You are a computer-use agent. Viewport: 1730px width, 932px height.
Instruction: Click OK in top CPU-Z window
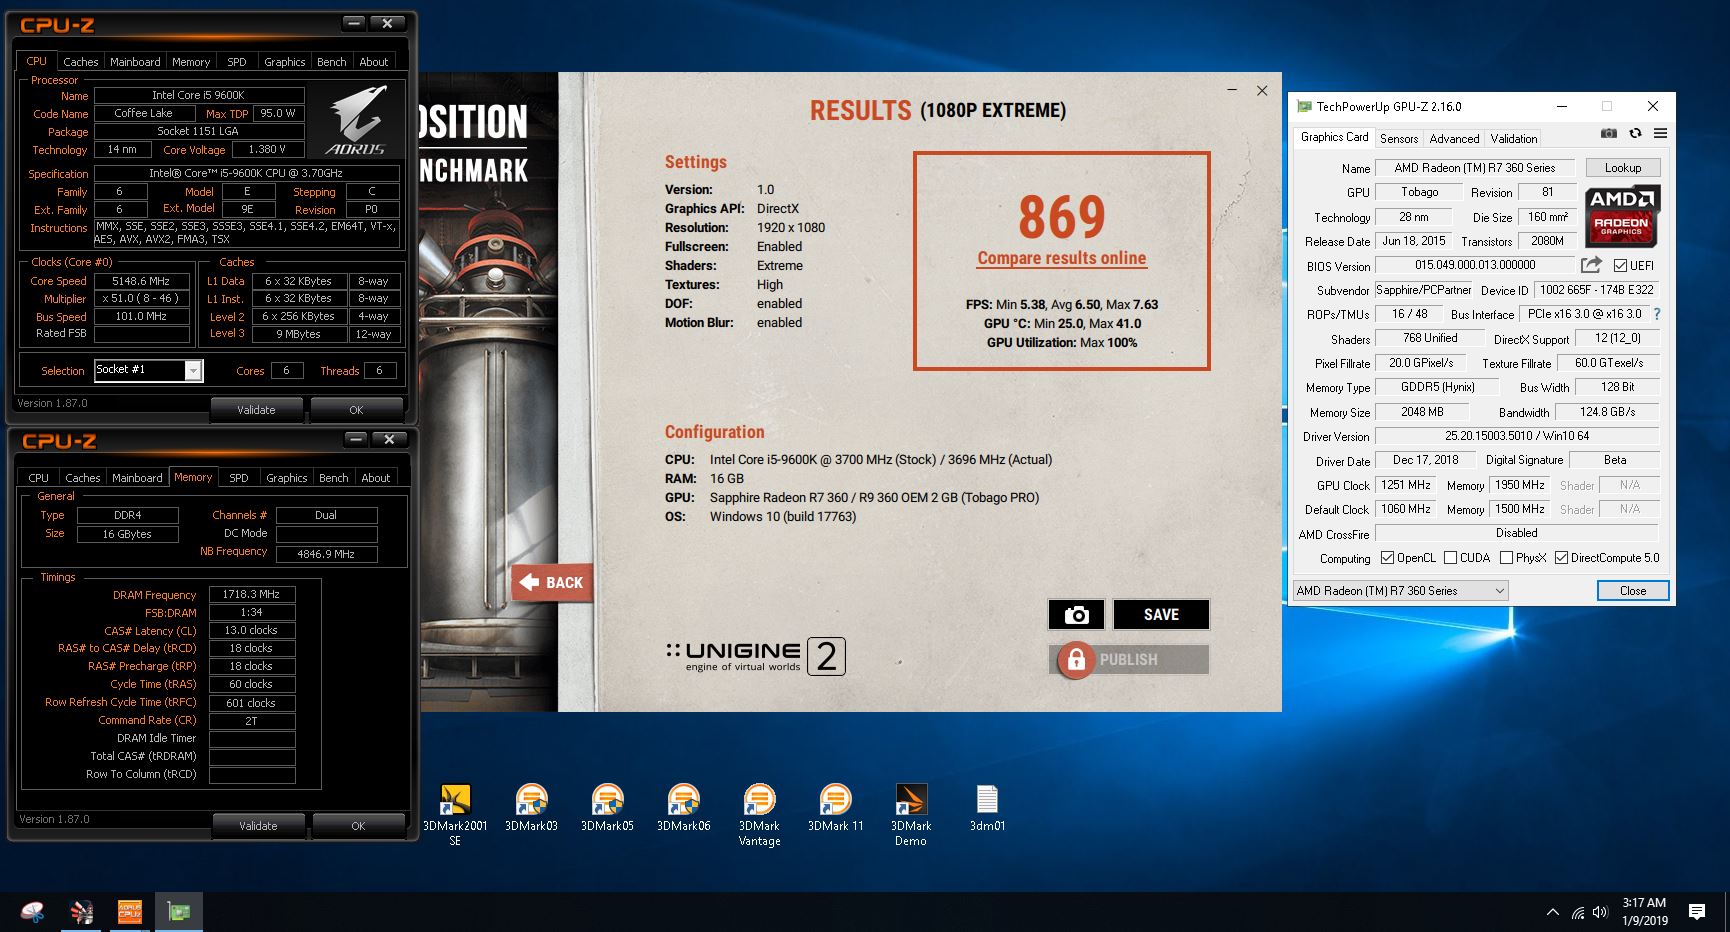pyautogui.click(x=356, y=410)
